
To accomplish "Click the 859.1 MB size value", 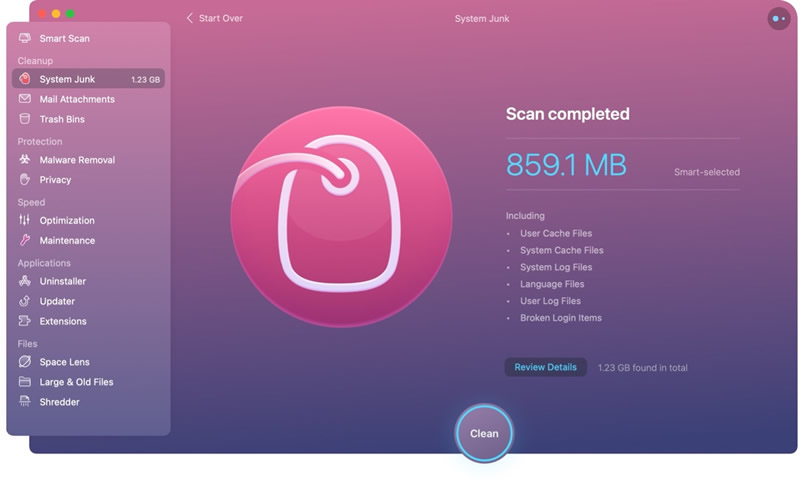I will (x=566, y=165).
